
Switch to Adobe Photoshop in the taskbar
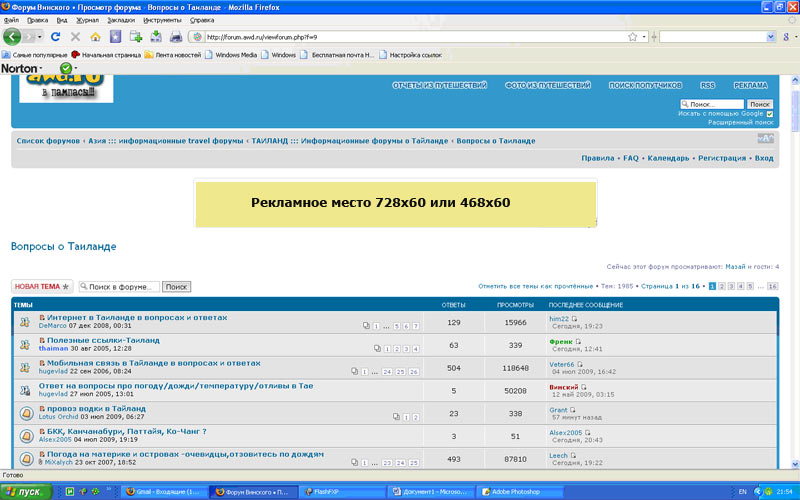pyautogui.click(x=519, y=492)
